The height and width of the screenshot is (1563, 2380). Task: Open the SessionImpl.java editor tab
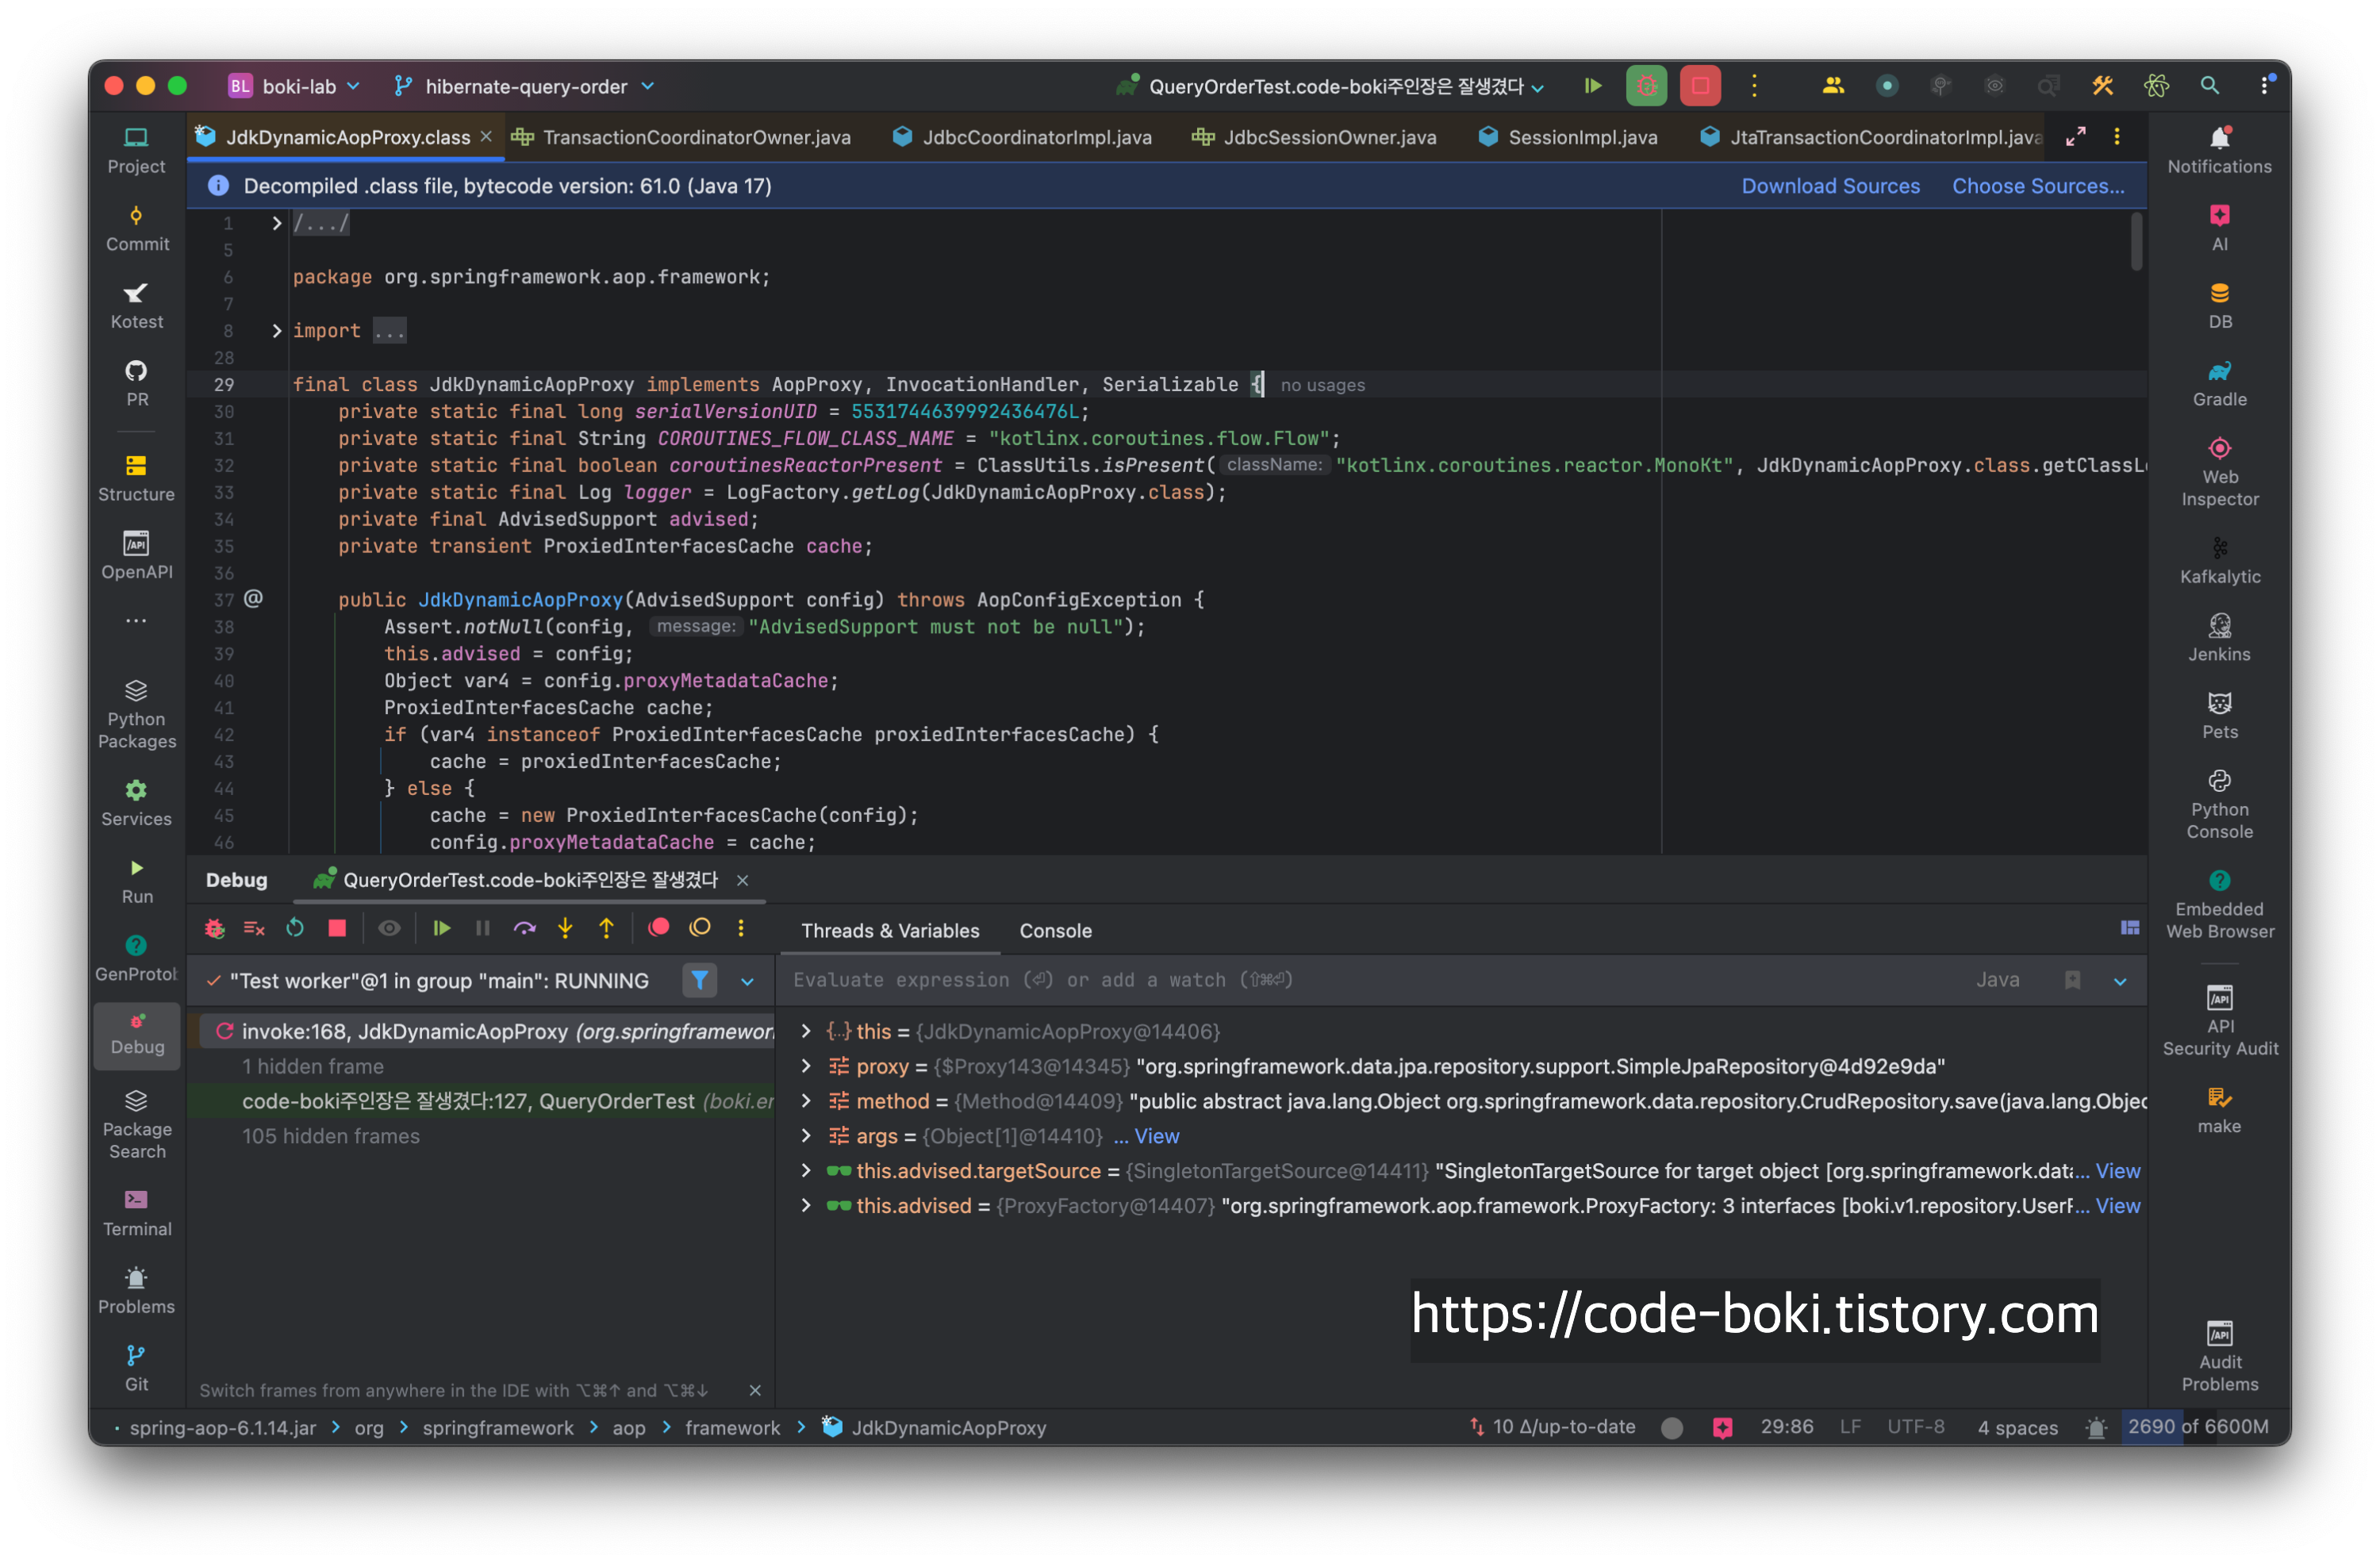[1581, 138]
